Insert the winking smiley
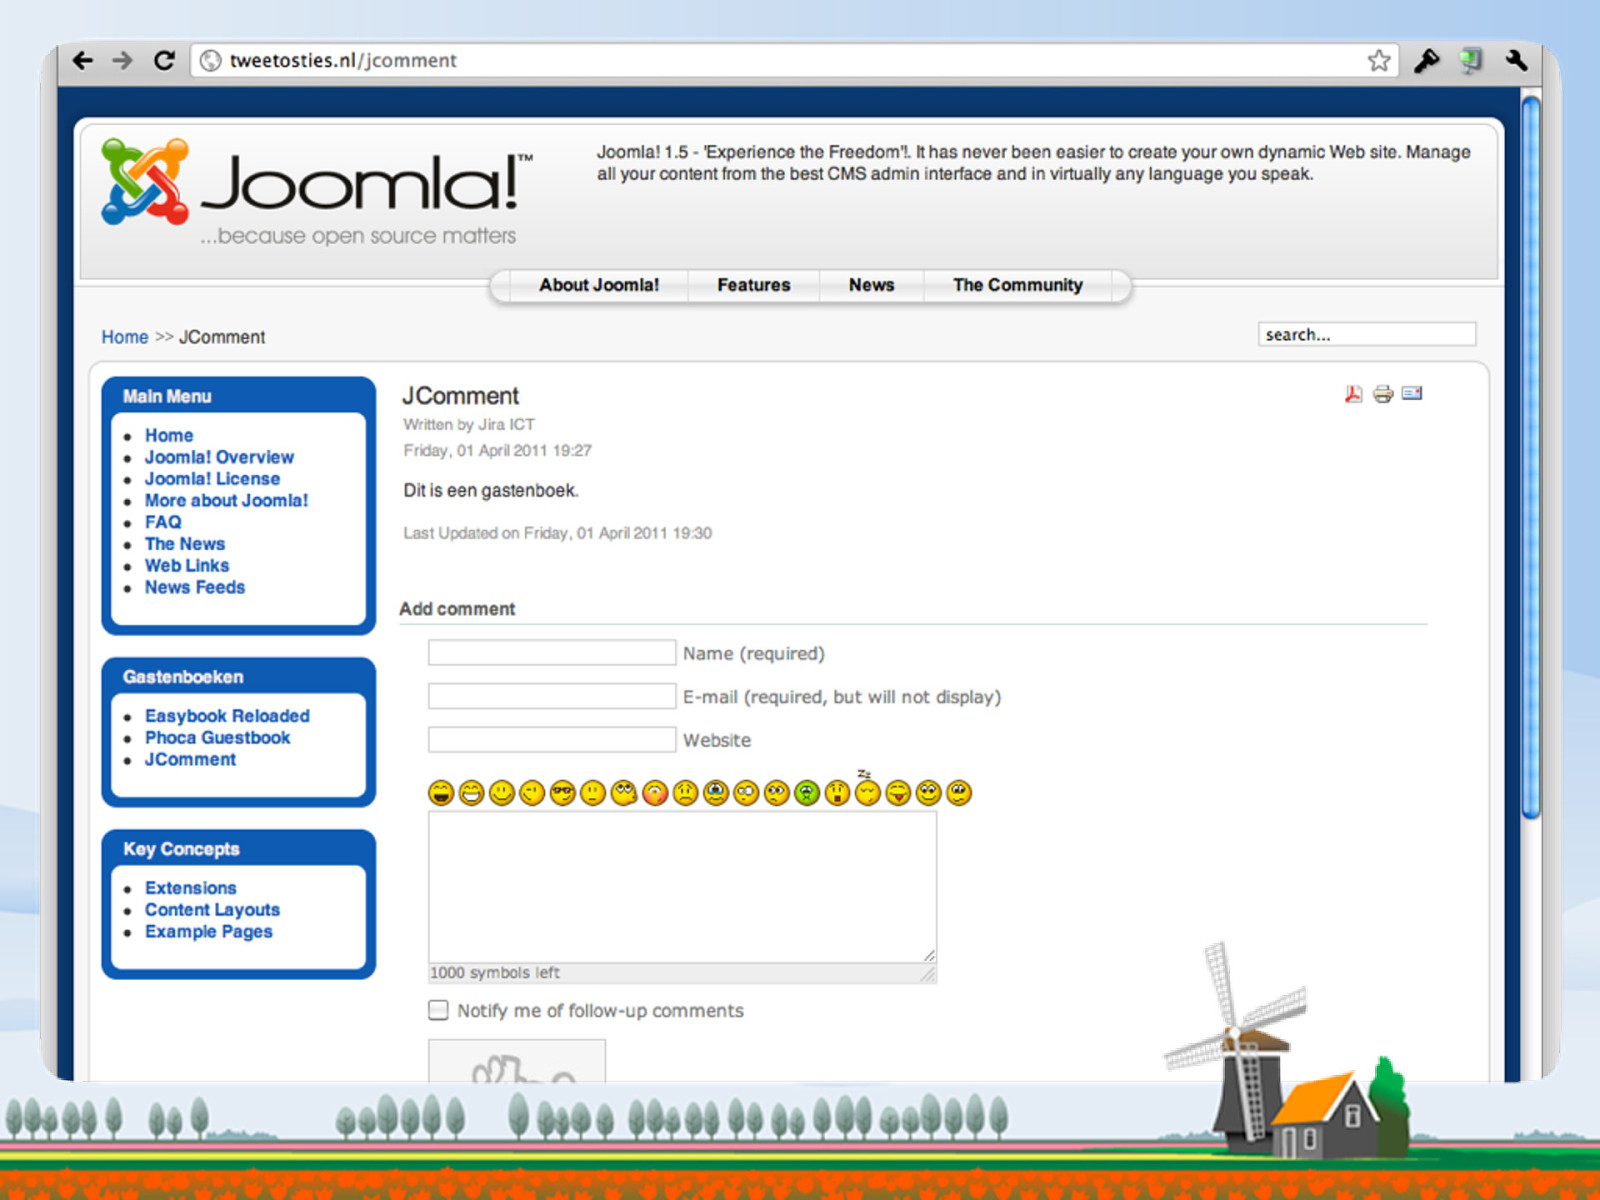Viewport: 1600px width, 1200px height. 532,793
